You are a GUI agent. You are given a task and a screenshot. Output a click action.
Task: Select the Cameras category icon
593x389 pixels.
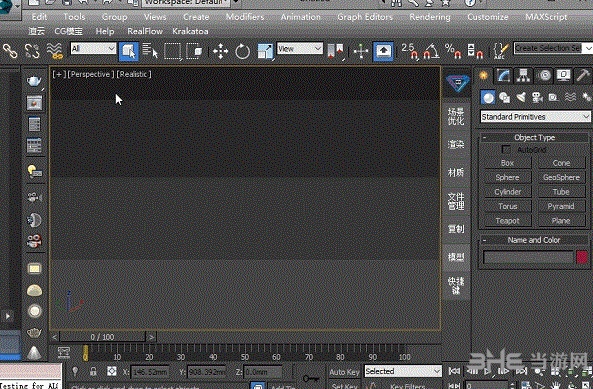(x=537, y=98)
